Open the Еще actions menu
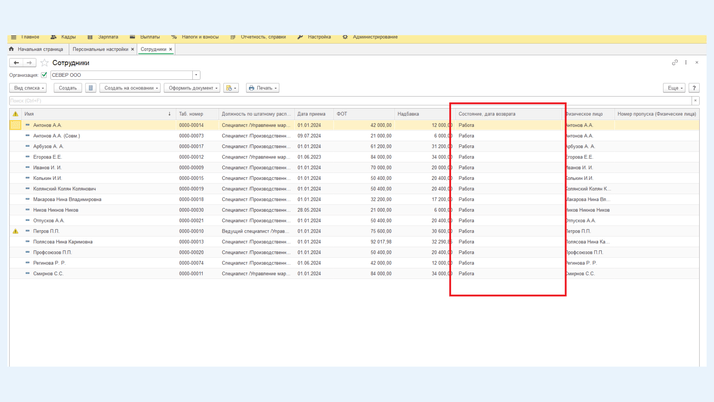Viewport: 714px width, 402px height. tap(674, 88)
